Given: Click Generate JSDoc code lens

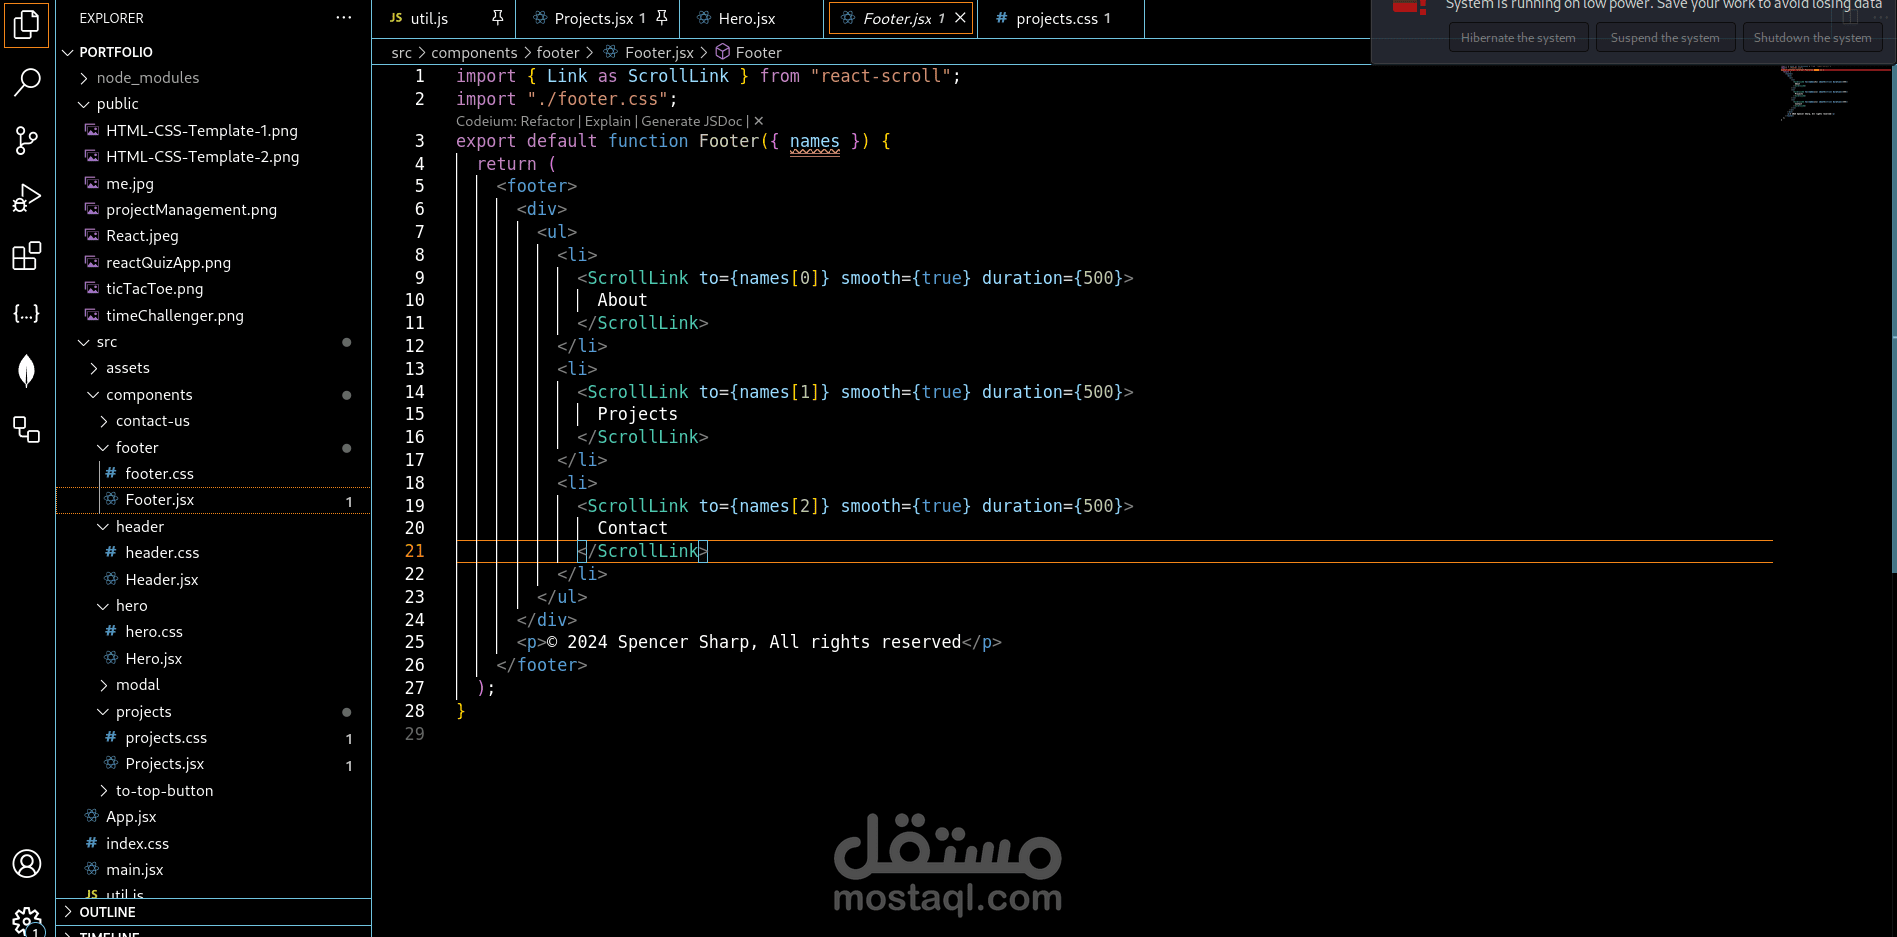Looking at the screenshot, I should tap(691, 121).
